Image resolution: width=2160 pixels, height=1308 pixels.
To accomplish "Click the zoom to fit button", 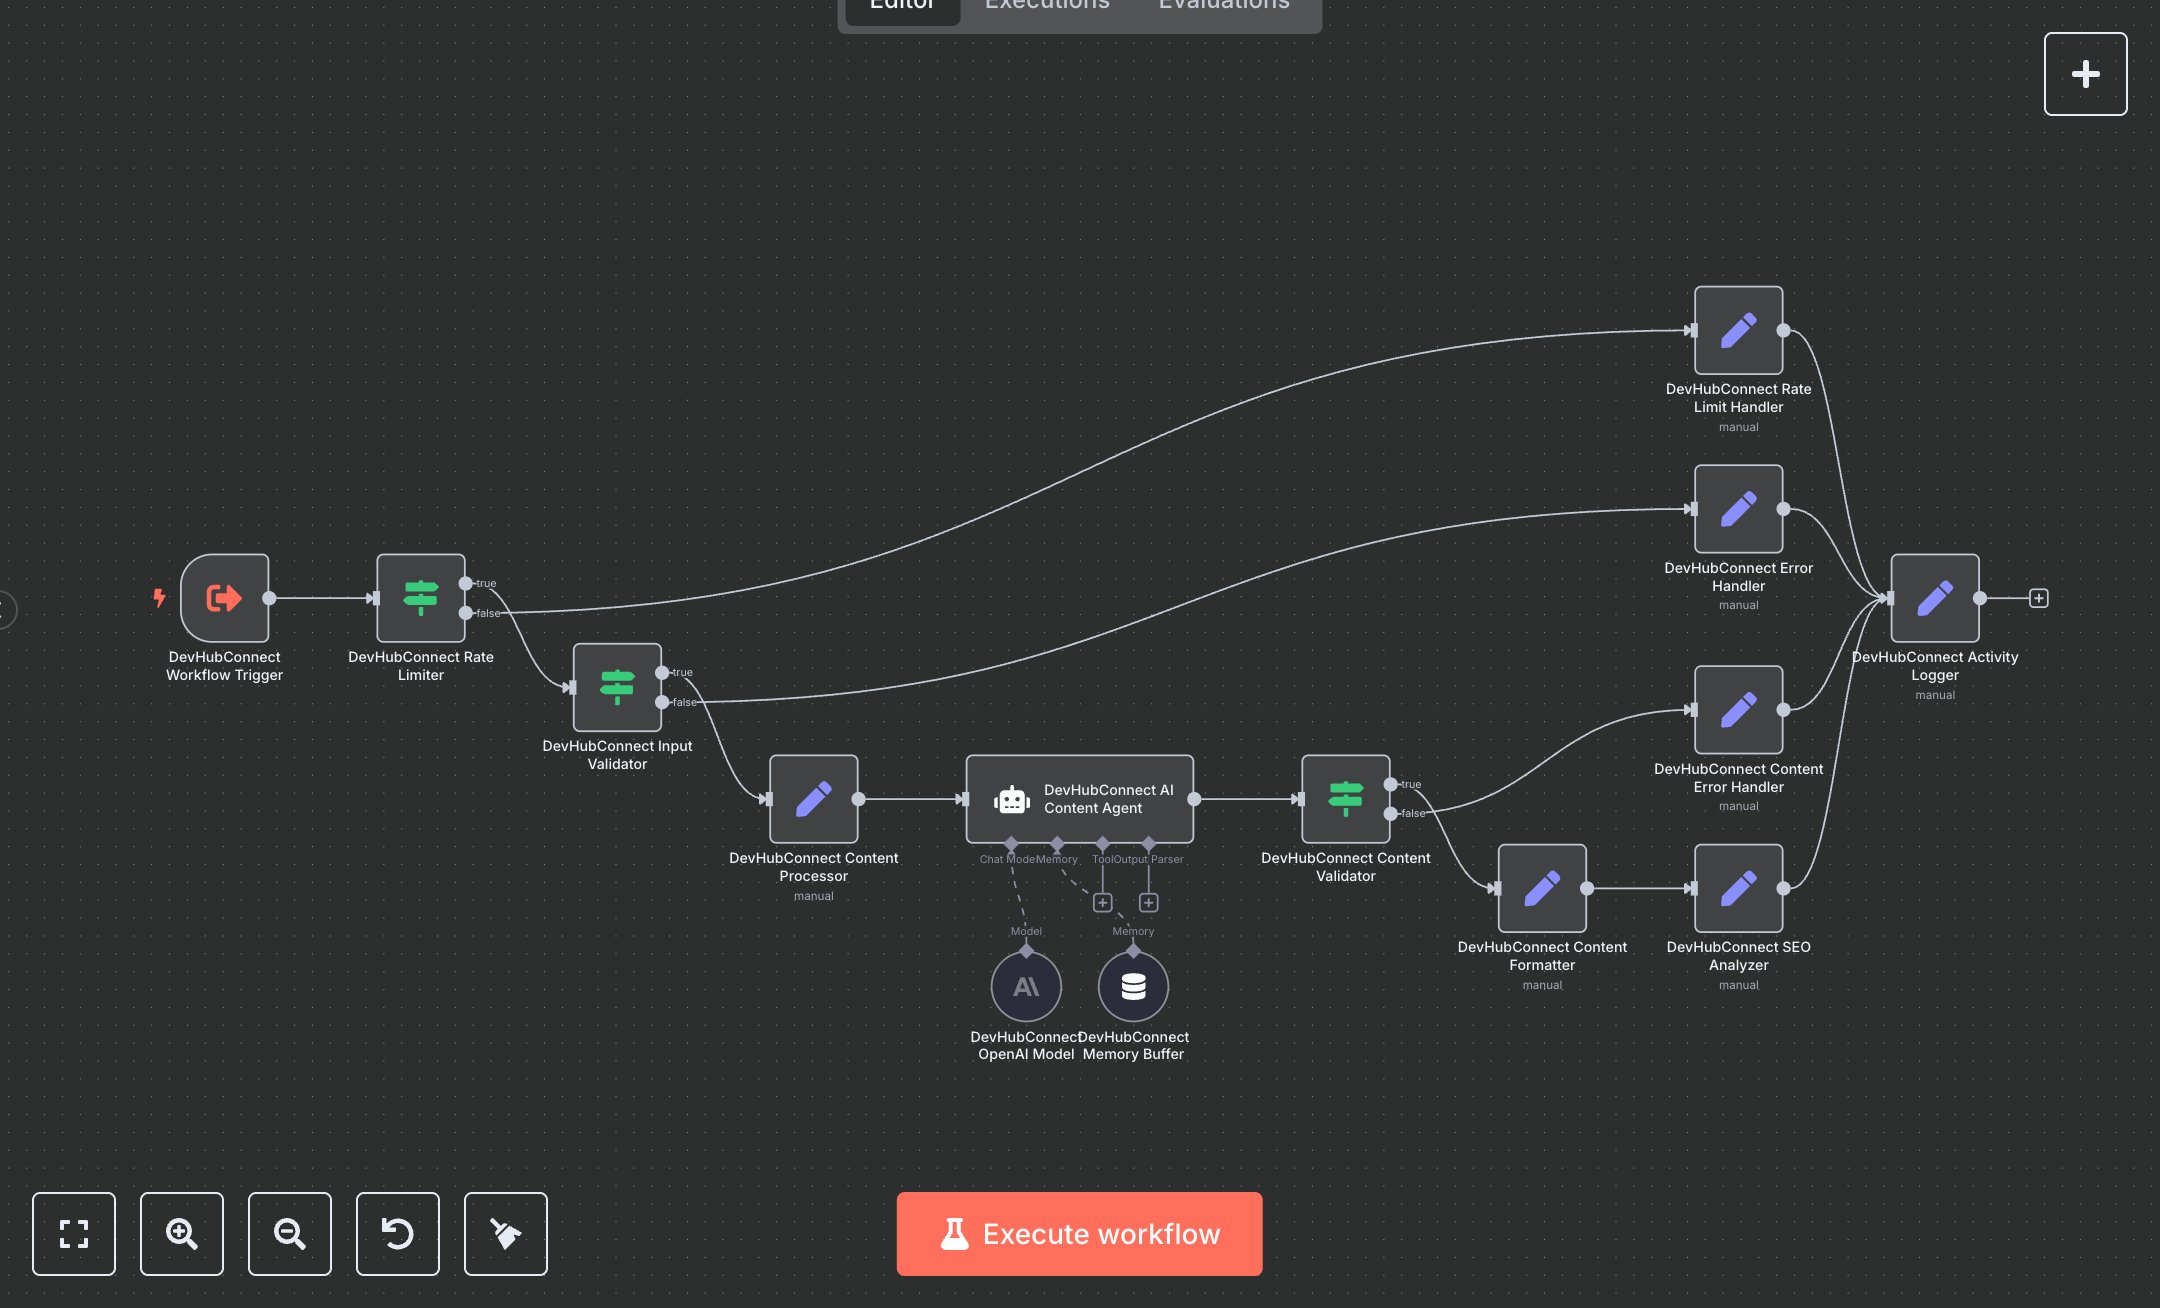I will (x=74, y=1233).
